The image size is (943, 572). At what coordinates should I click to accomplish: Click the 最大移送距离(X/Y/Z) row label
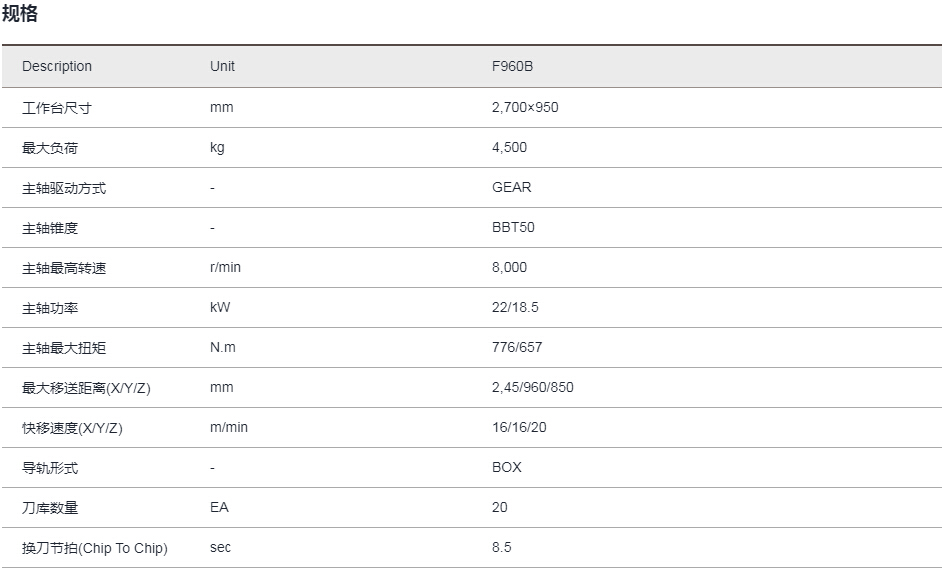click(86, 388)
